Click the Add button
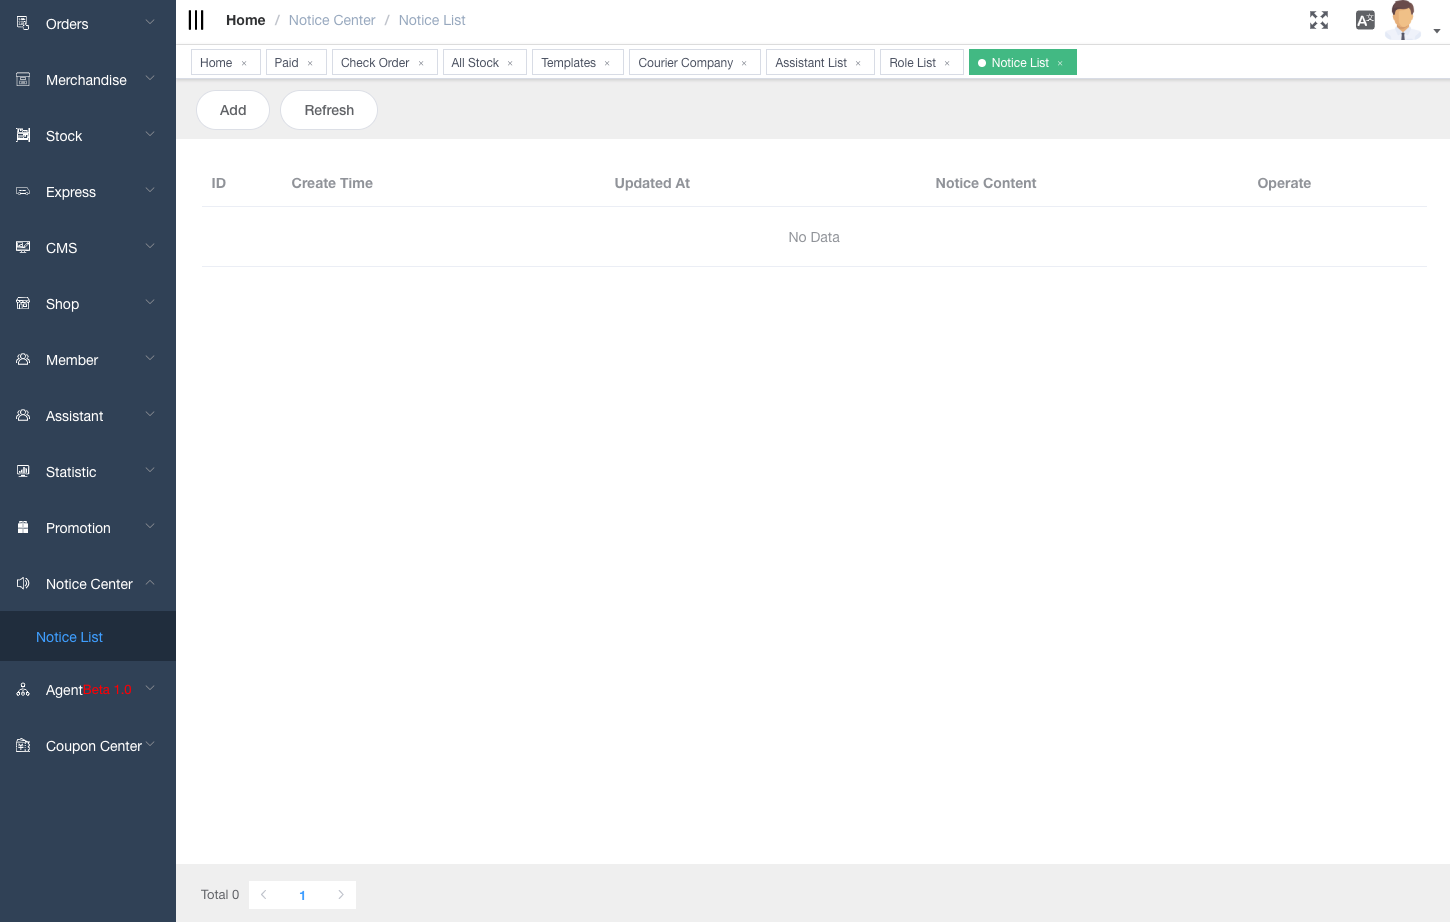 pyautogui.click(x=232, y=110)
